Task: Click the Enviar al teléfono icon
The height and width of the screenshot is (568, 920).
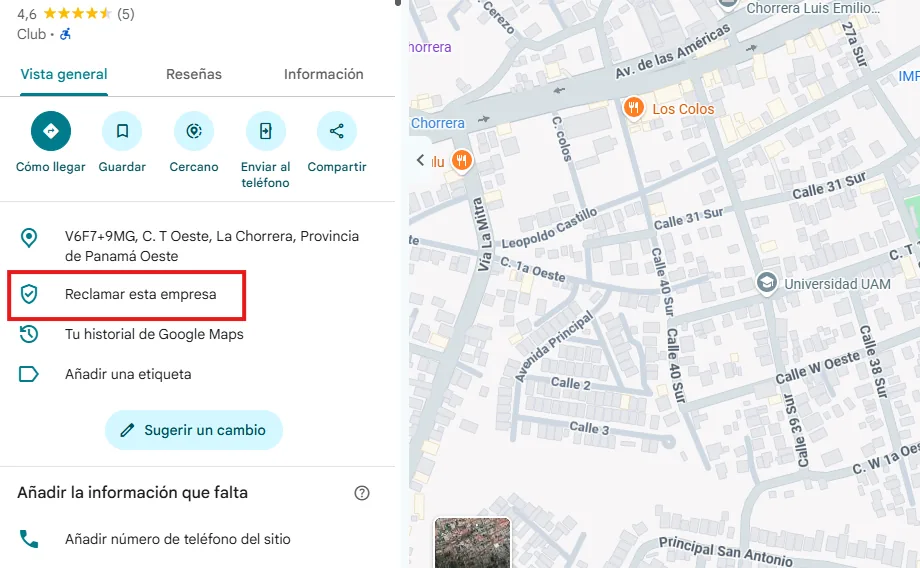Action: 266,131
